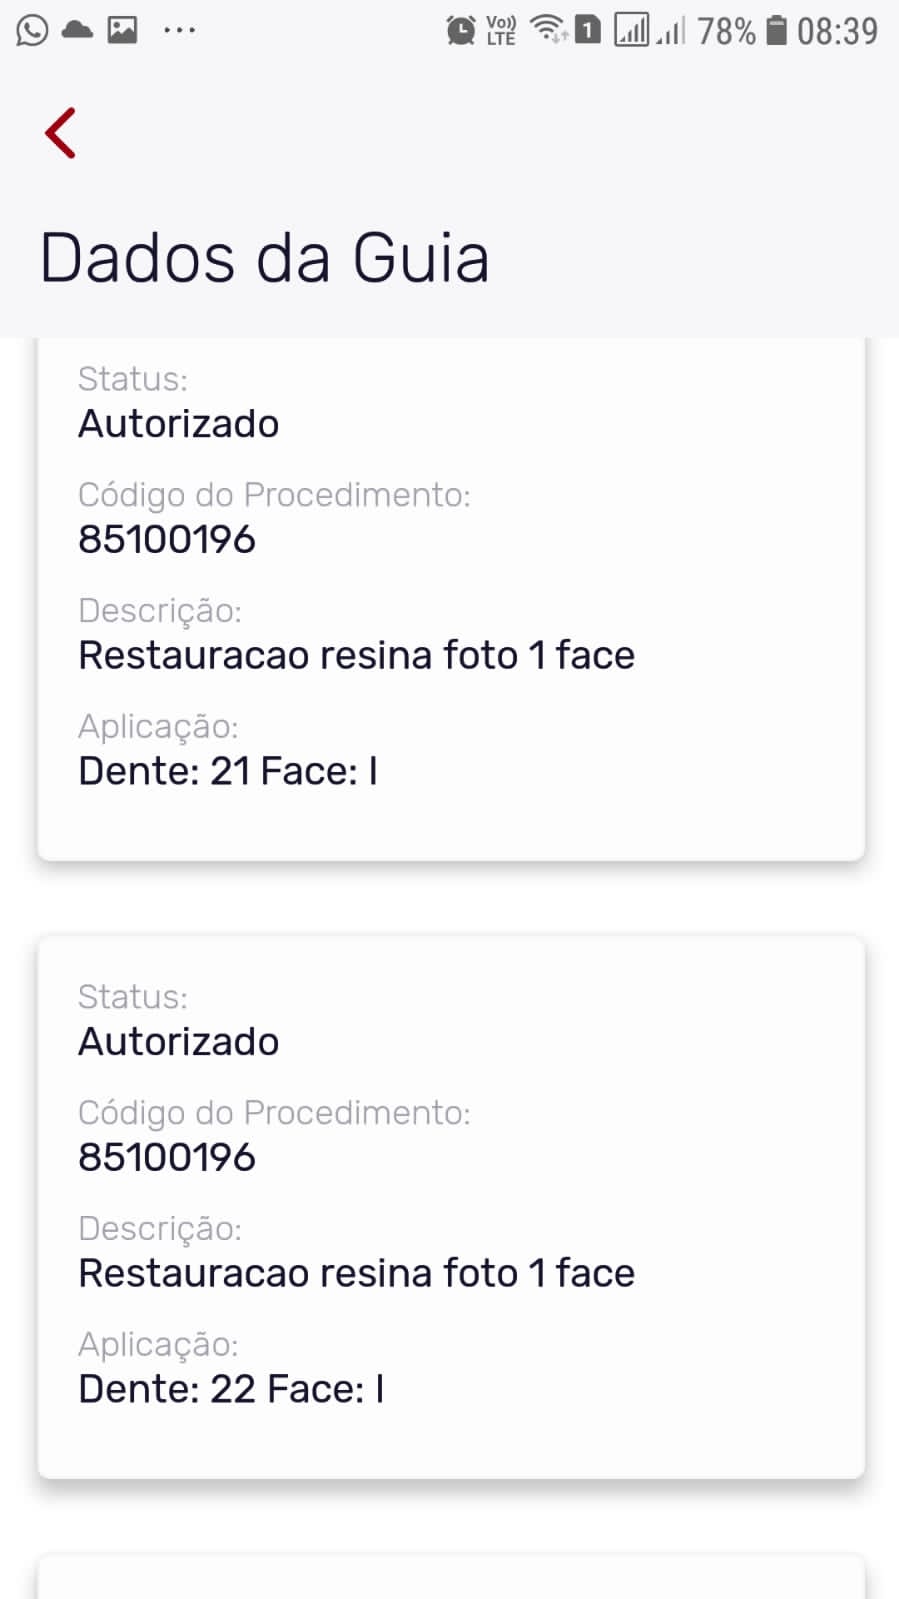This screenshot has height=1599, width=899.
Task: Tap second card's Restauracao resina foto description
Action: 356,1274
